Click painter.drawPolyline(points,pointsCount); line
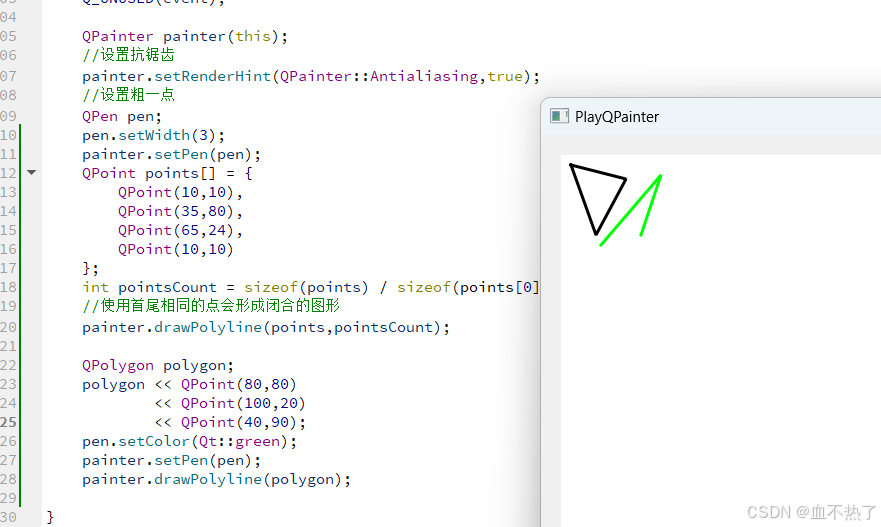 [x=266, y=327]
